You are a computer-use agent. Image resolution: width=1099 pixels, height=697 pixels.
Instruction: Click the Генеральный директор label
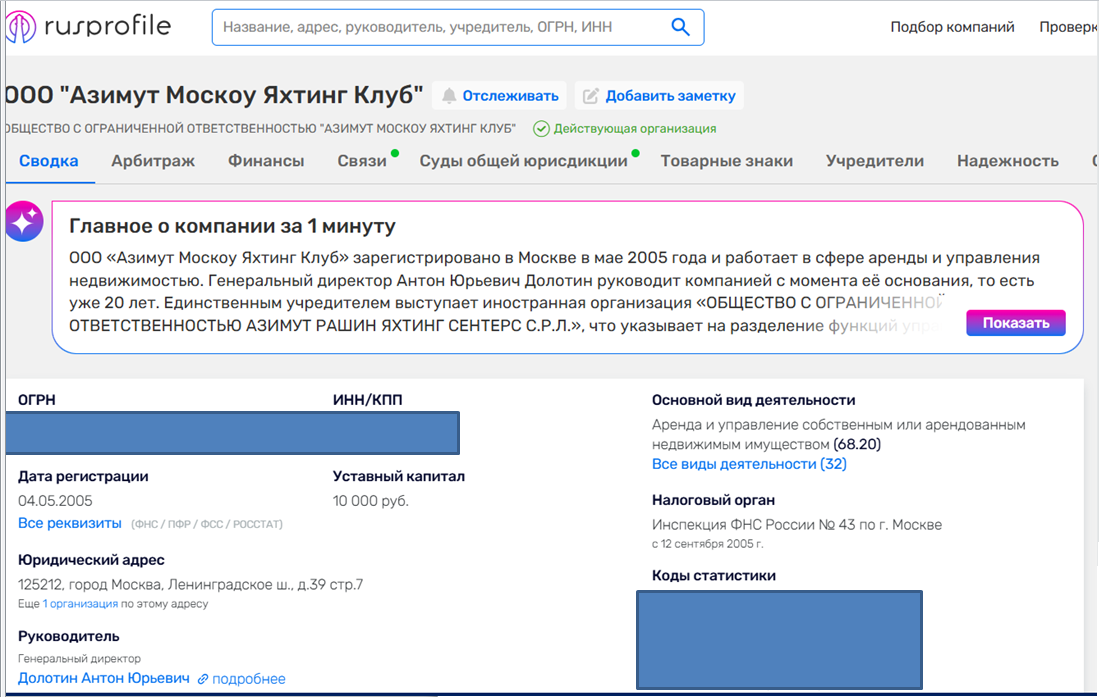[79, 658]
